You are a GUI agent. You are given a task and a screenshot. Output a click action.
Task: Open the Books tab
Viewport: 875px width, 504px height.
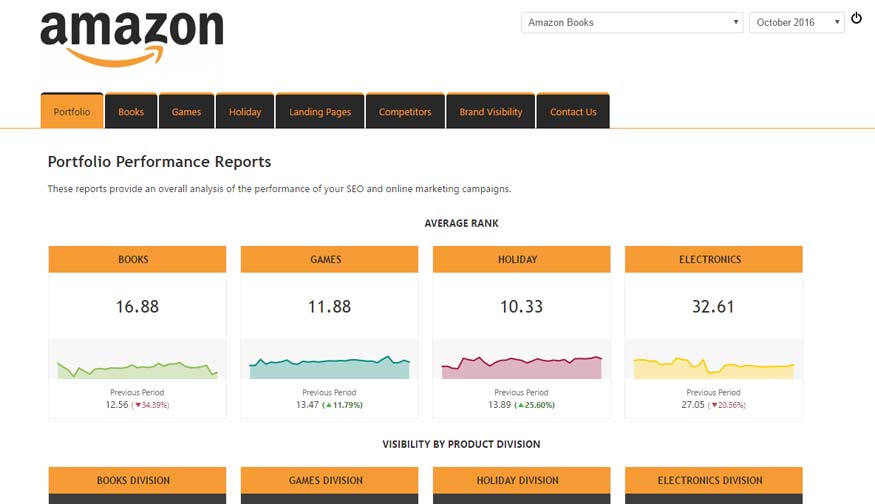pos(131,112)
